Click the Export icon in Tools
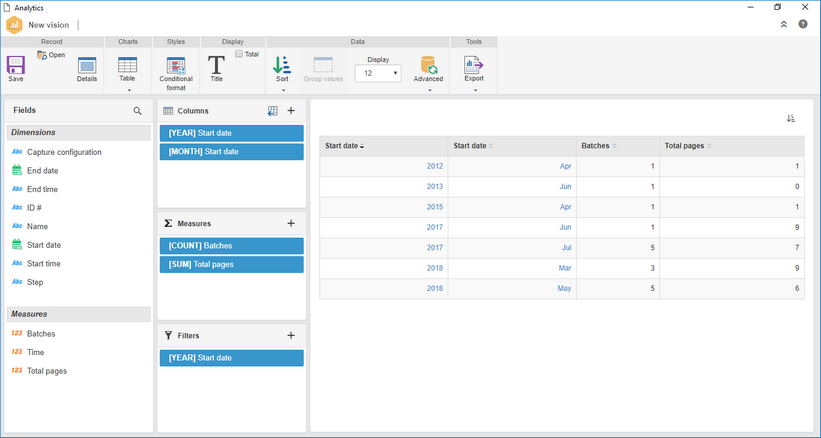This screenshot has width=821, height=438. tap(474, 65)
